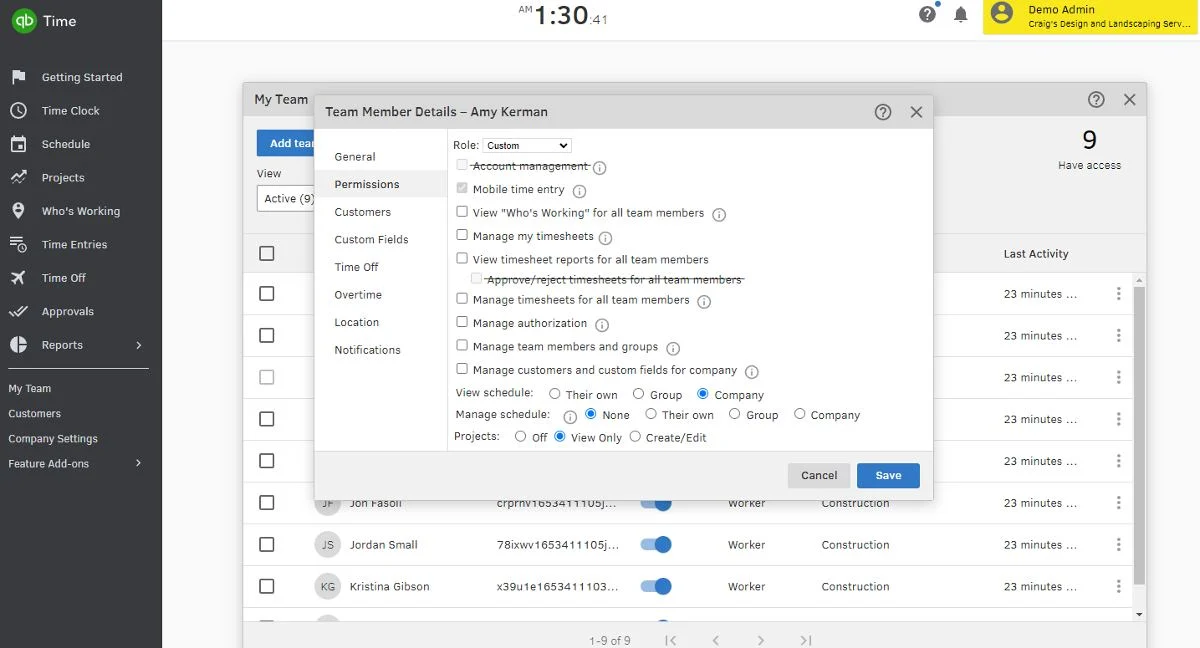Expand the Reports submenu

(x=138, y=345)
